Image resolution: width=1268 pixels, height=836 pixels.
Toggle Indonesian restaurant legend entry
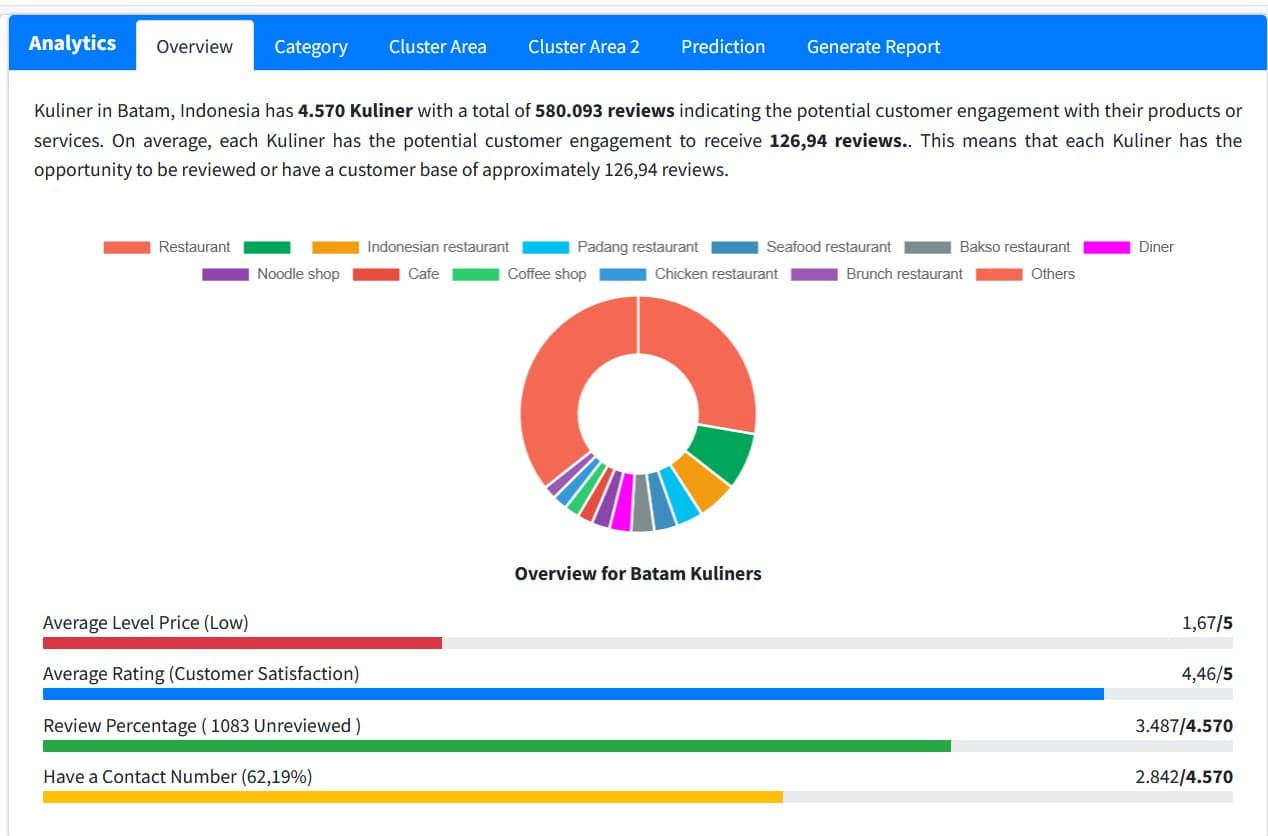[x=410, y=247]
